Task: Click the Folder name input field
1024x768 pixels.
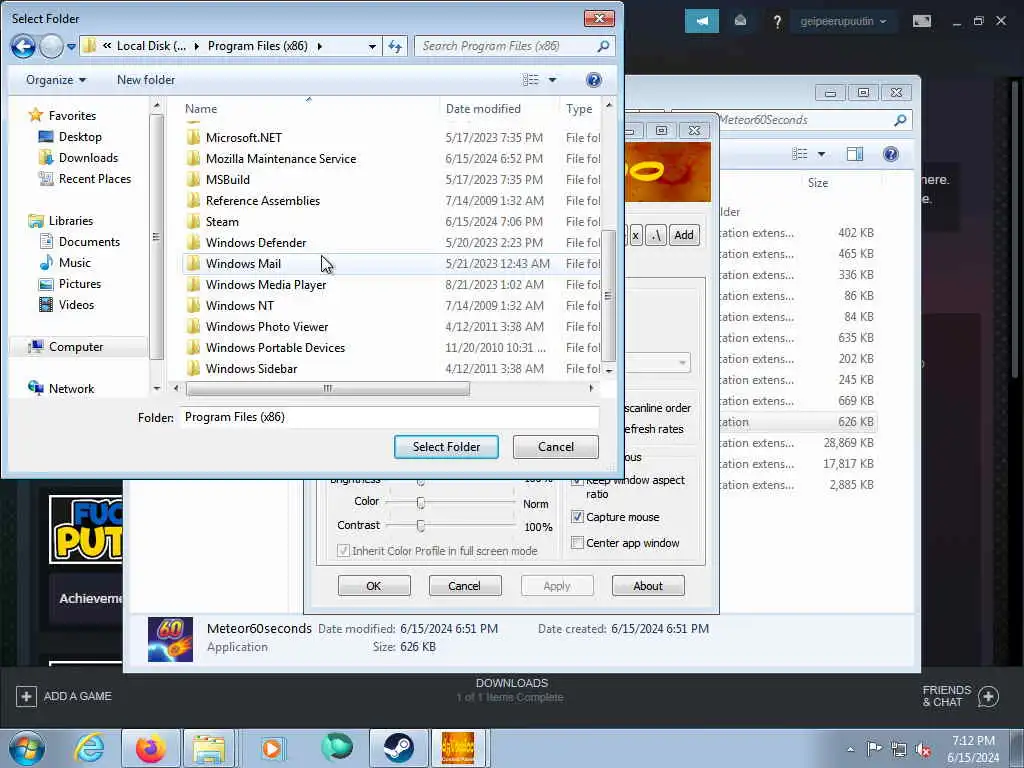Action: 390,417
